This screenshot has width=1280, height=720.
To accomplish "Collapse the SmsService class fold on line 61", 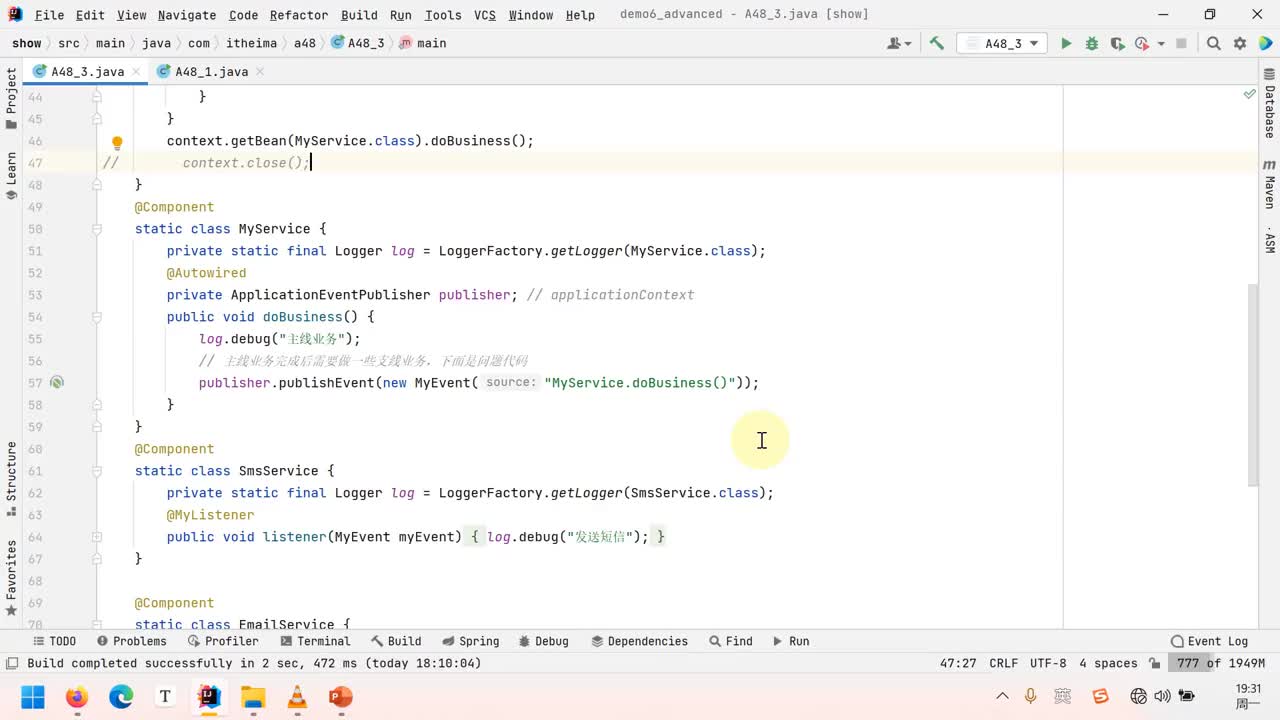I will pos(97,471).
